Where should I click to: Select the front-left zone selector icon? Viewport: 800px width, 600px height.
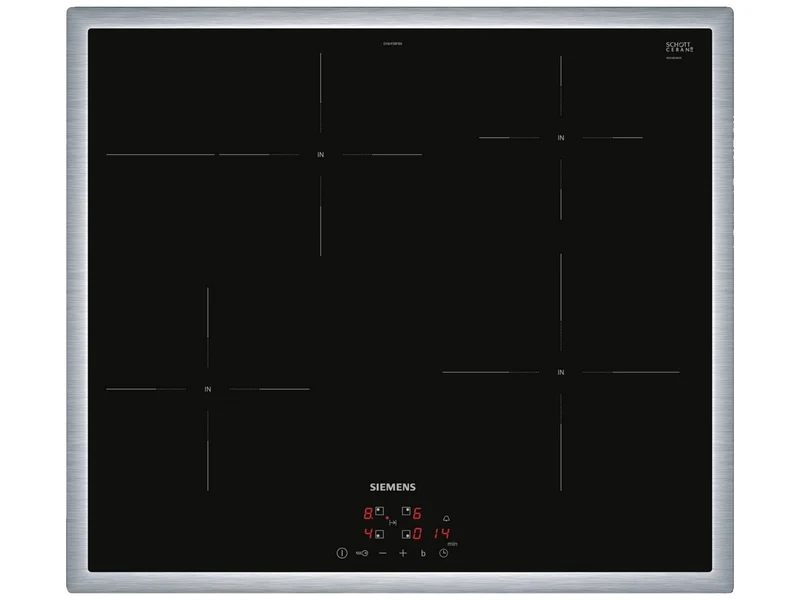(380, 534)
